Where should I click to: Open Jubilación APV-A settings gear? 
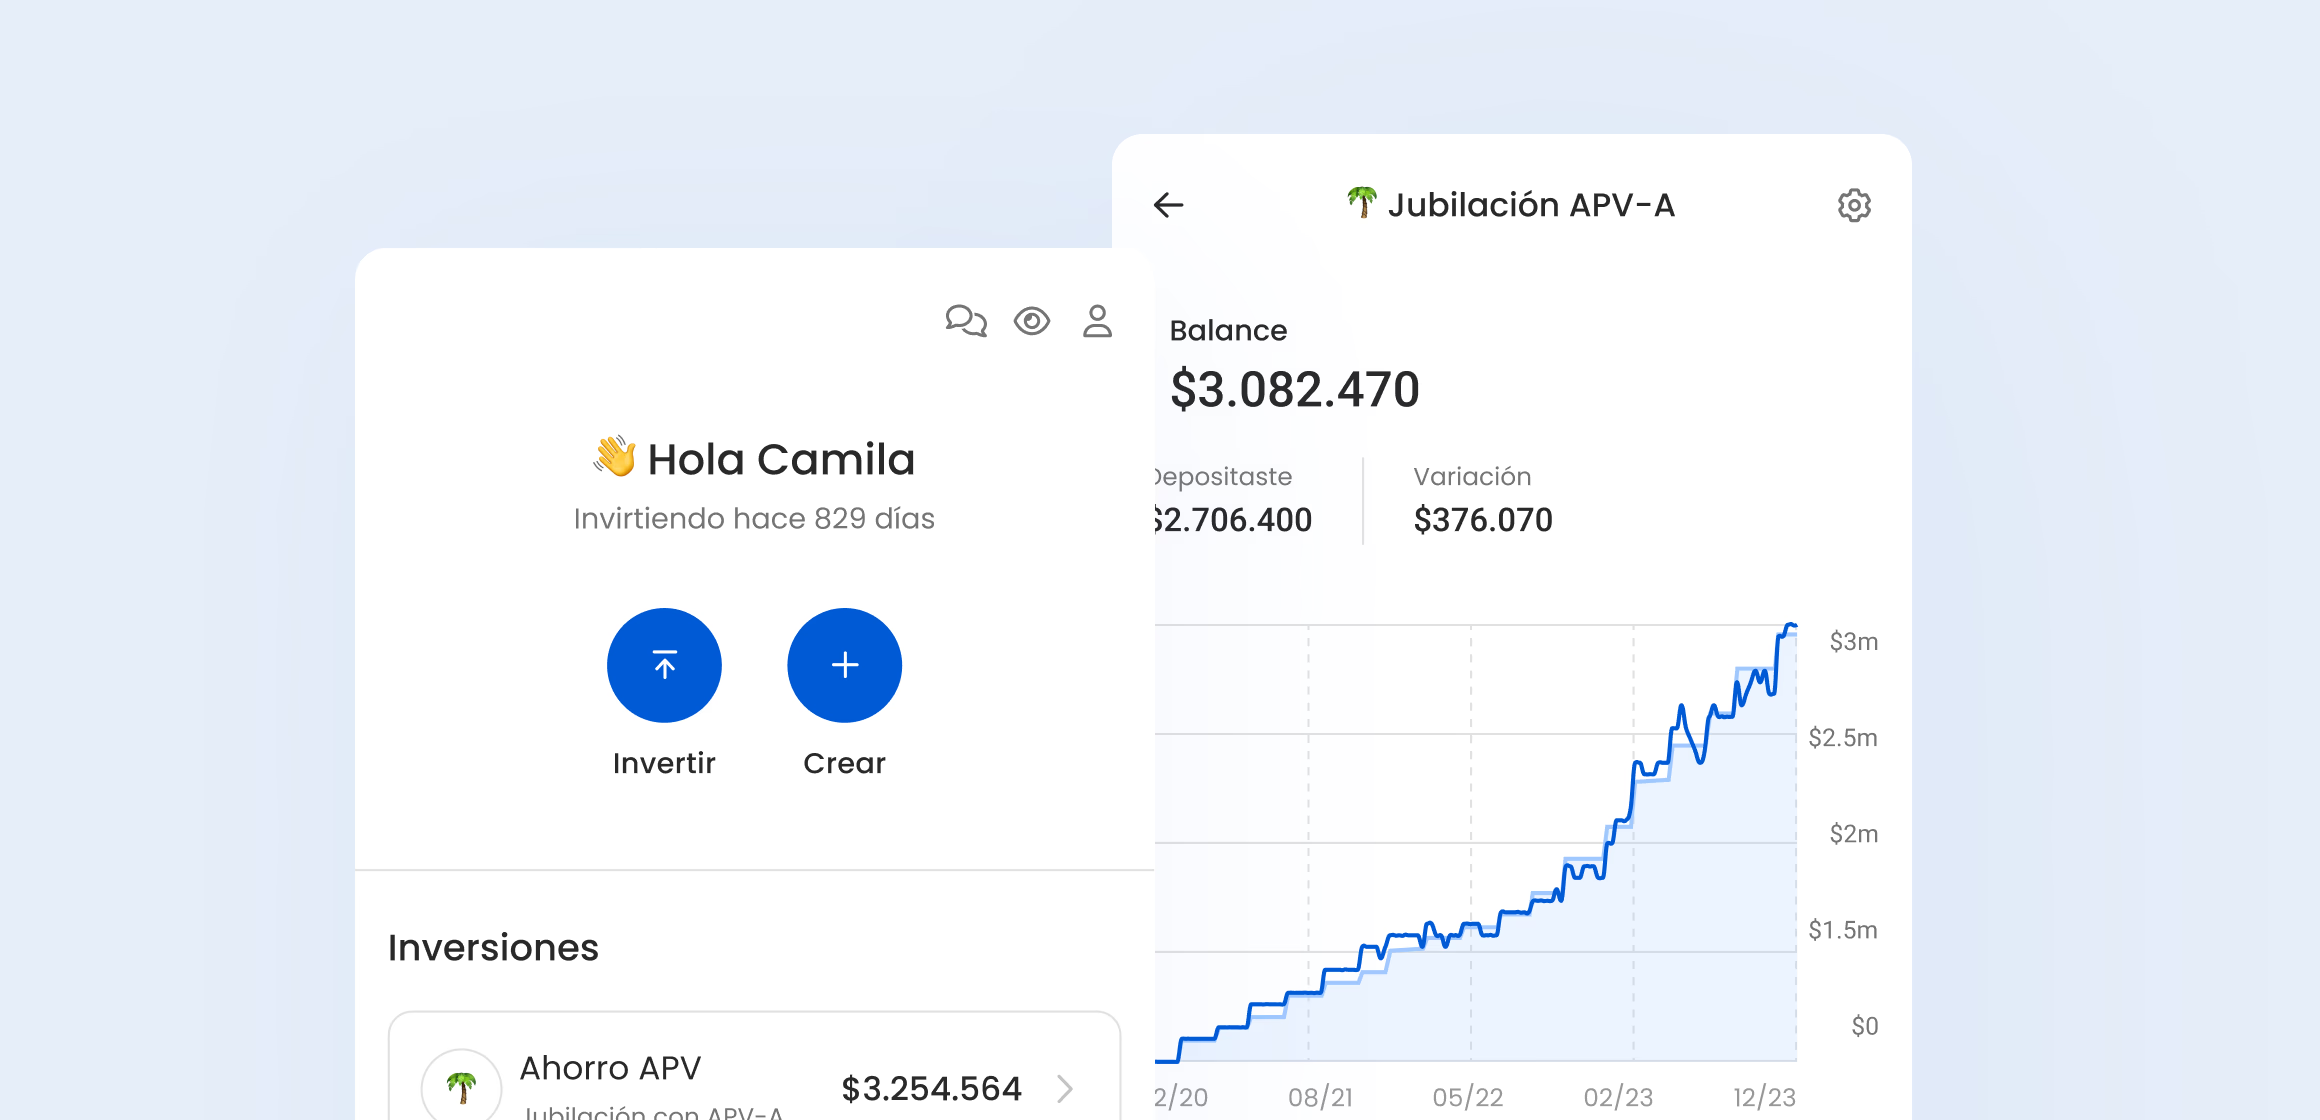click(1854, 205)
